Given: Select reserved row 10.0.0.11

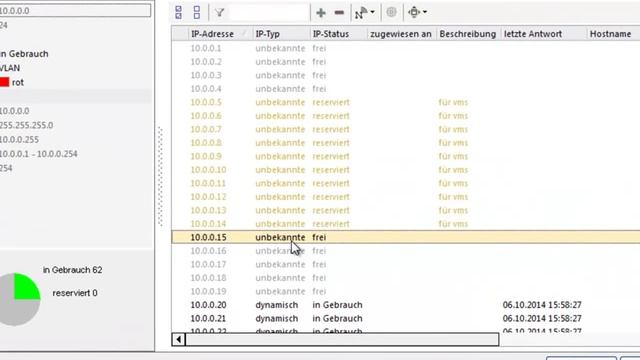Looking at the screenshot, I should (x=406, y=183).
